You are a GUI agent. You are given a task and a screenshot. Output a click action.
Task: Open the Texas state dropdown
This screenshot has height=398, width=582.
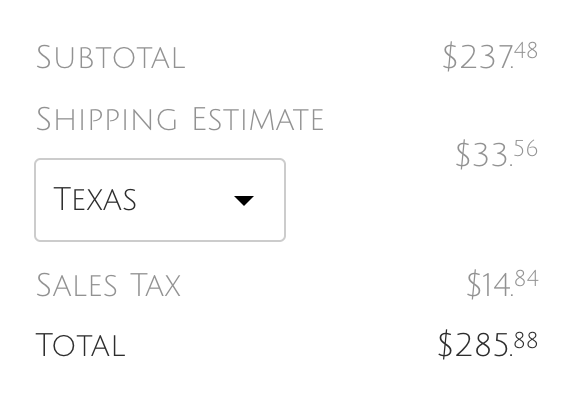coord(160,200)
